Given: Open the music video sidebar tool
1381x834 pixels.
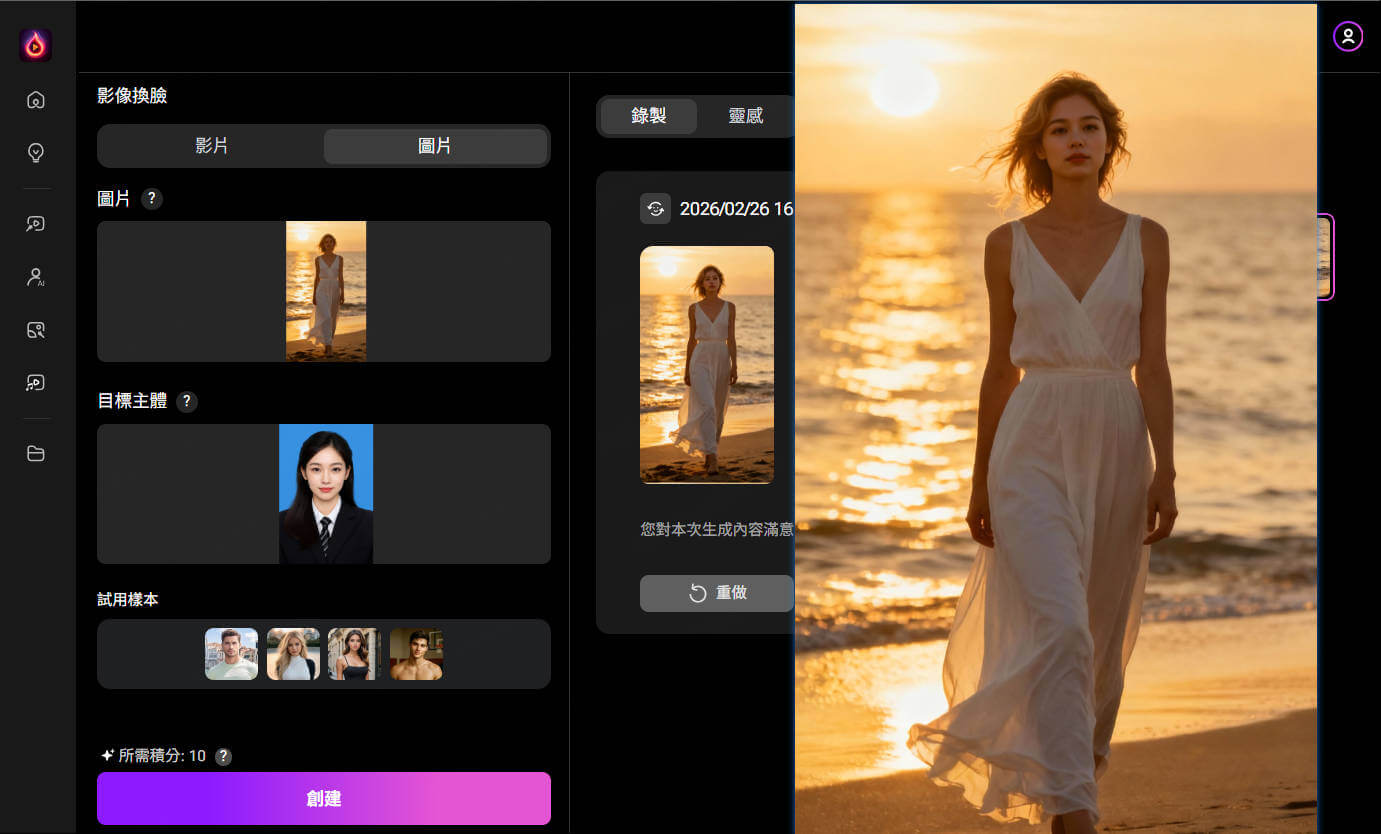Looking at the screenshot, I should 36,383.
